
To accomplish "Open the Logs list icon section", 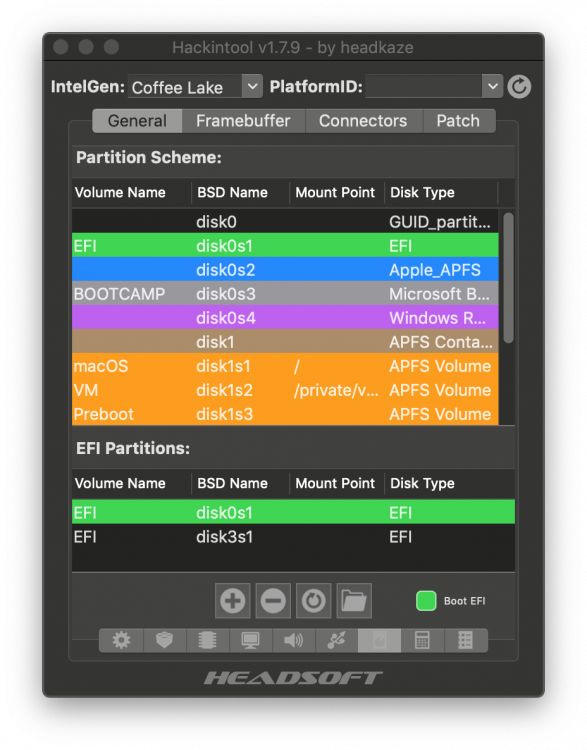I will 465,640.
